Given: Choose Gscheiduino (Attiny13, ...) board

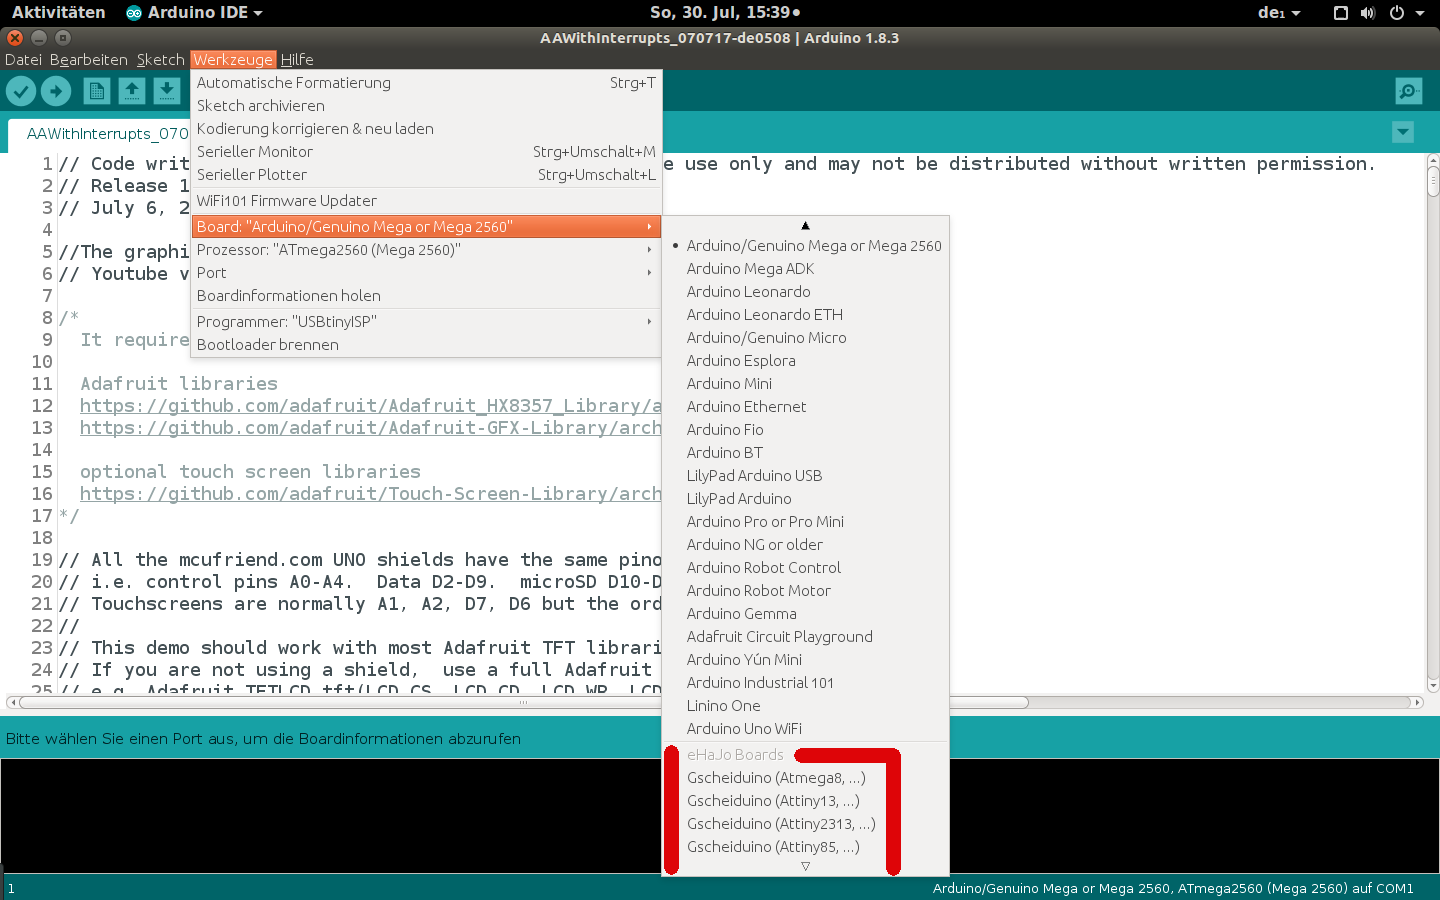Looking at the screenshot, I should tap(806, 801).
